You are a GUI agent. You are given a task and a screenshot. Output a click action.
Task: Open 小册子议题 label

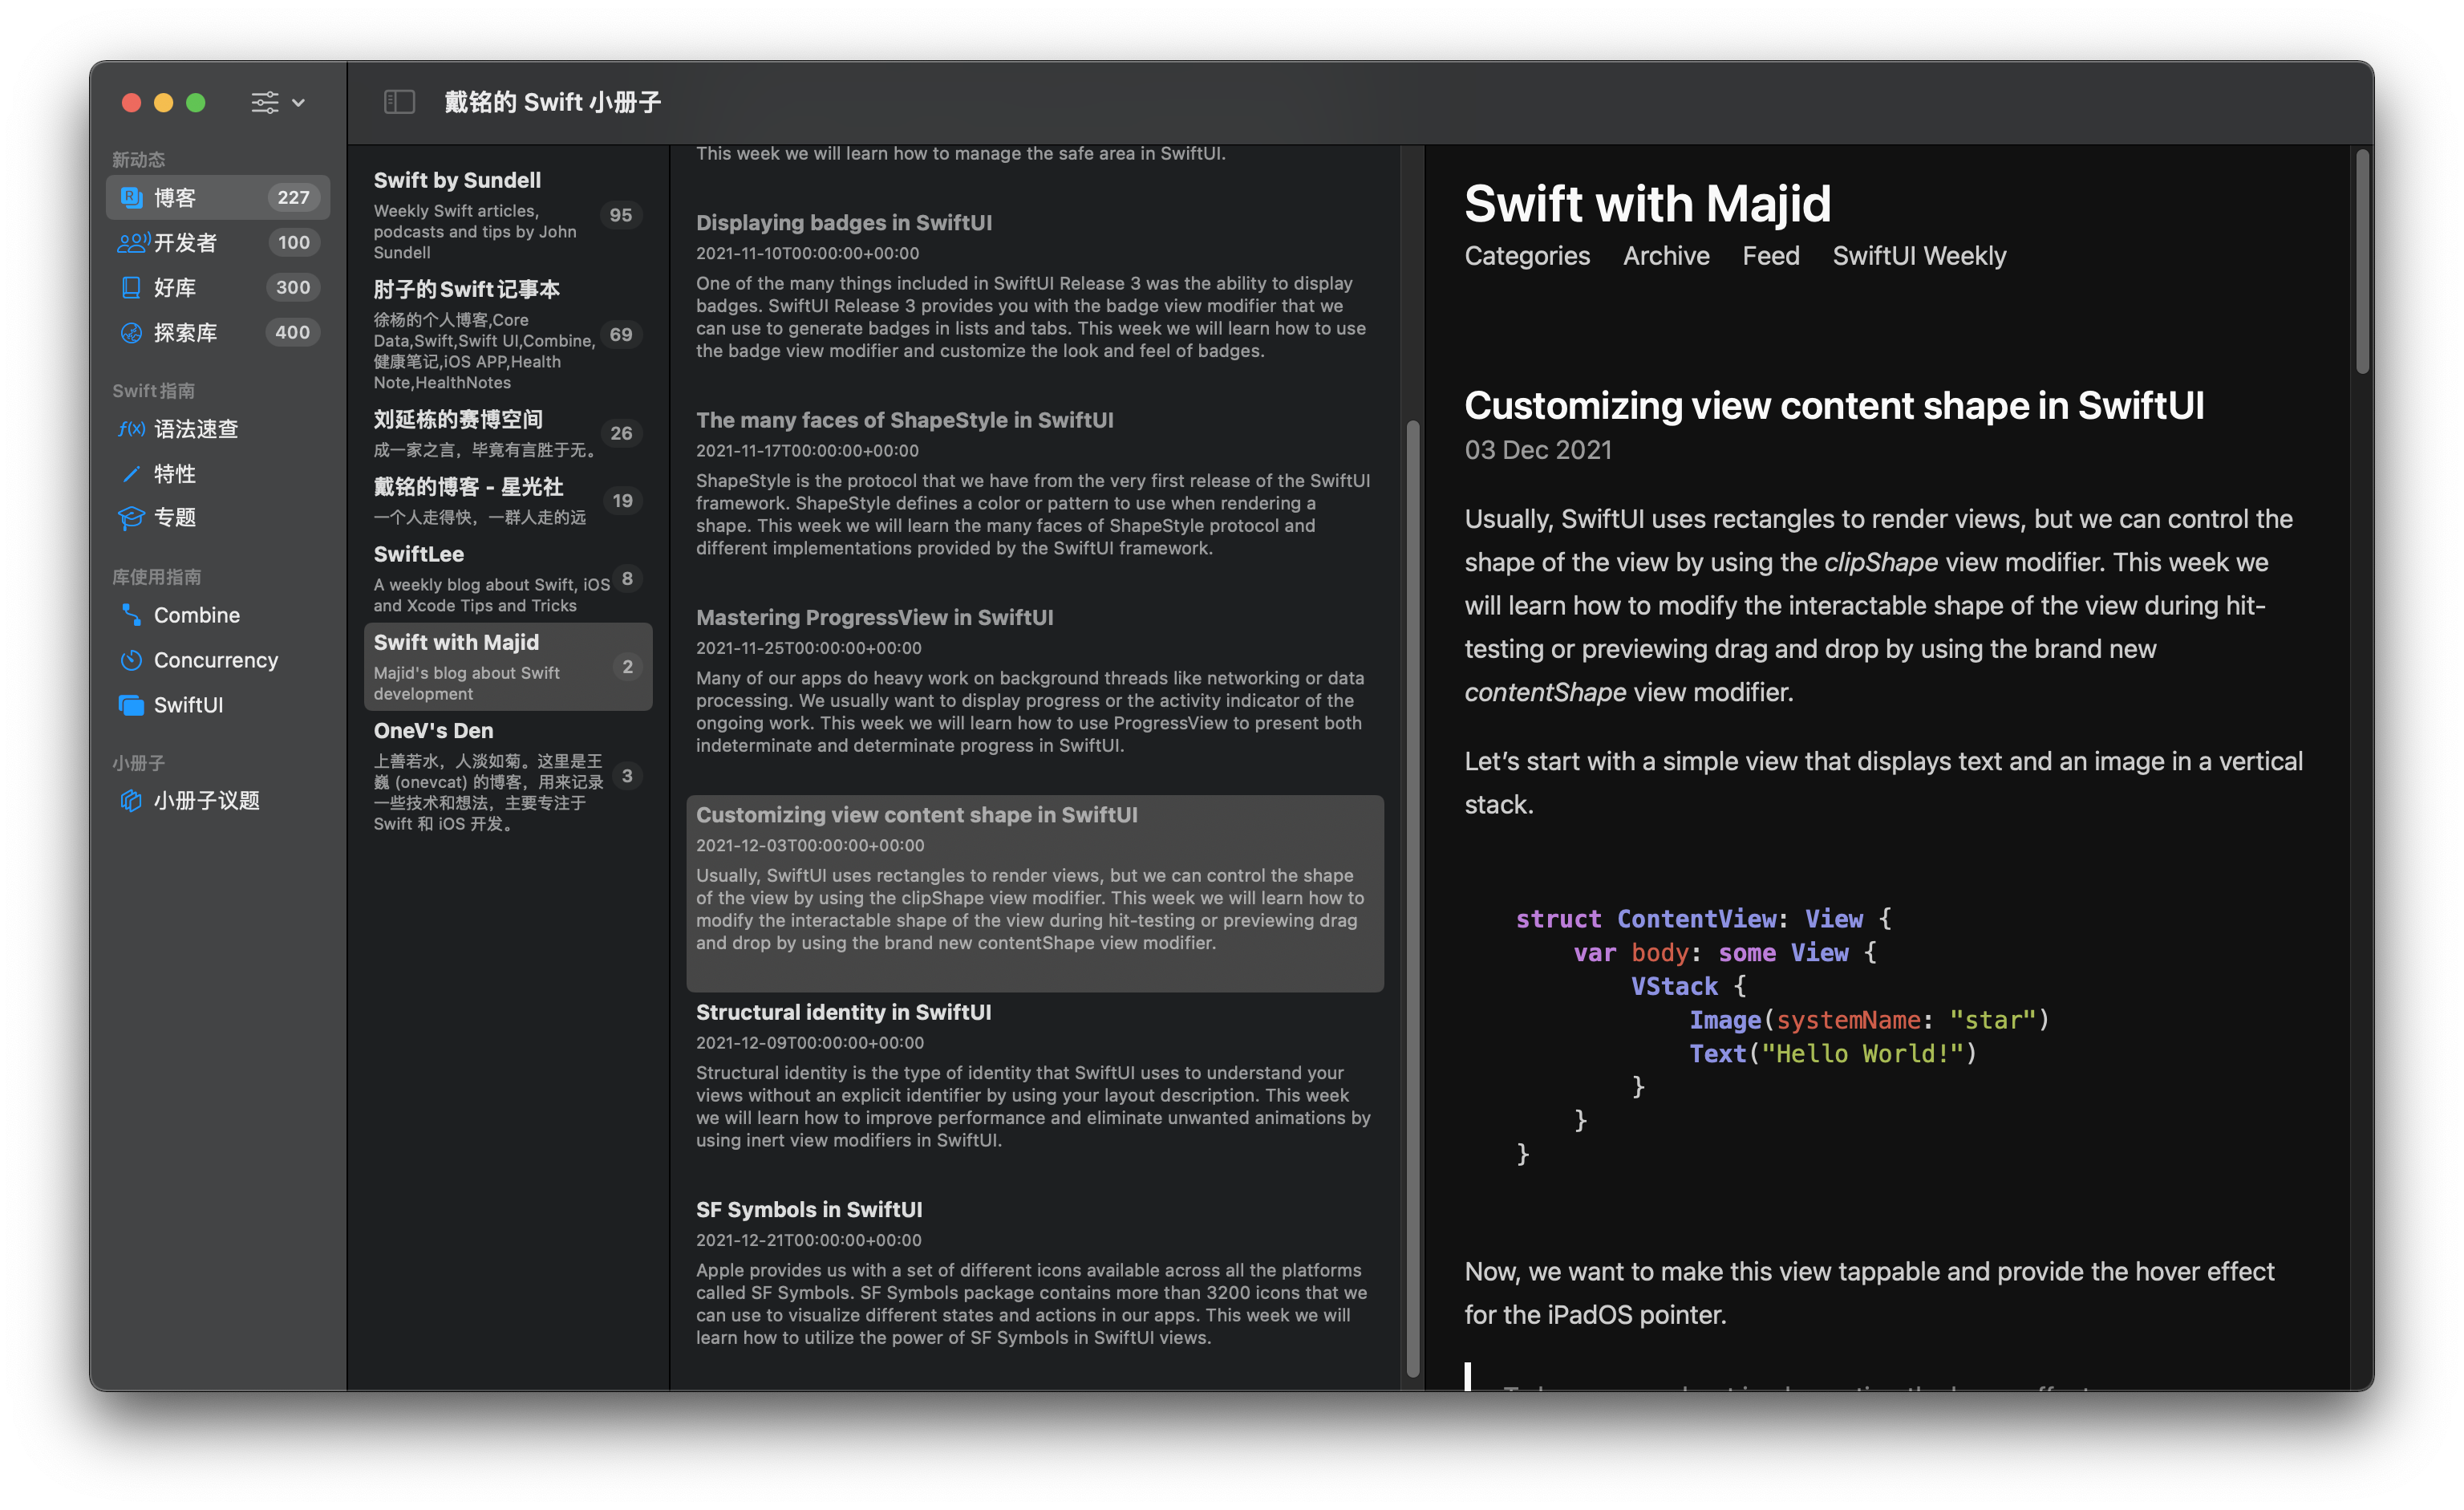tap(207, 801)
